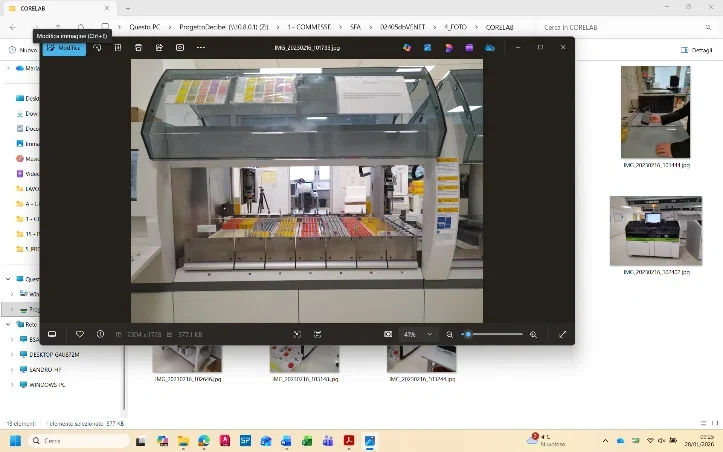Open Excel from the taskbar
Viewport: 723px width, 452px height.
(307, 441)
